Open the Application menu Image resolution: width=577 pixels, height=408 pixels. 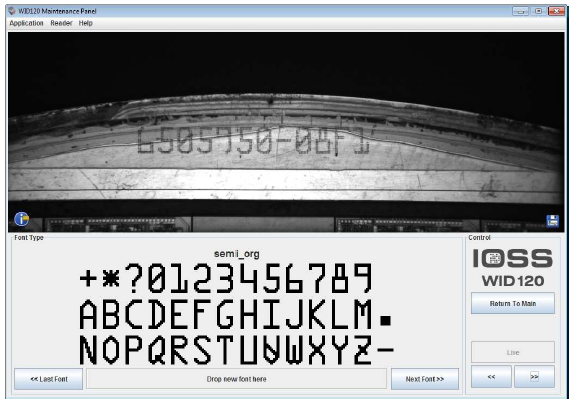coord(26,23)
